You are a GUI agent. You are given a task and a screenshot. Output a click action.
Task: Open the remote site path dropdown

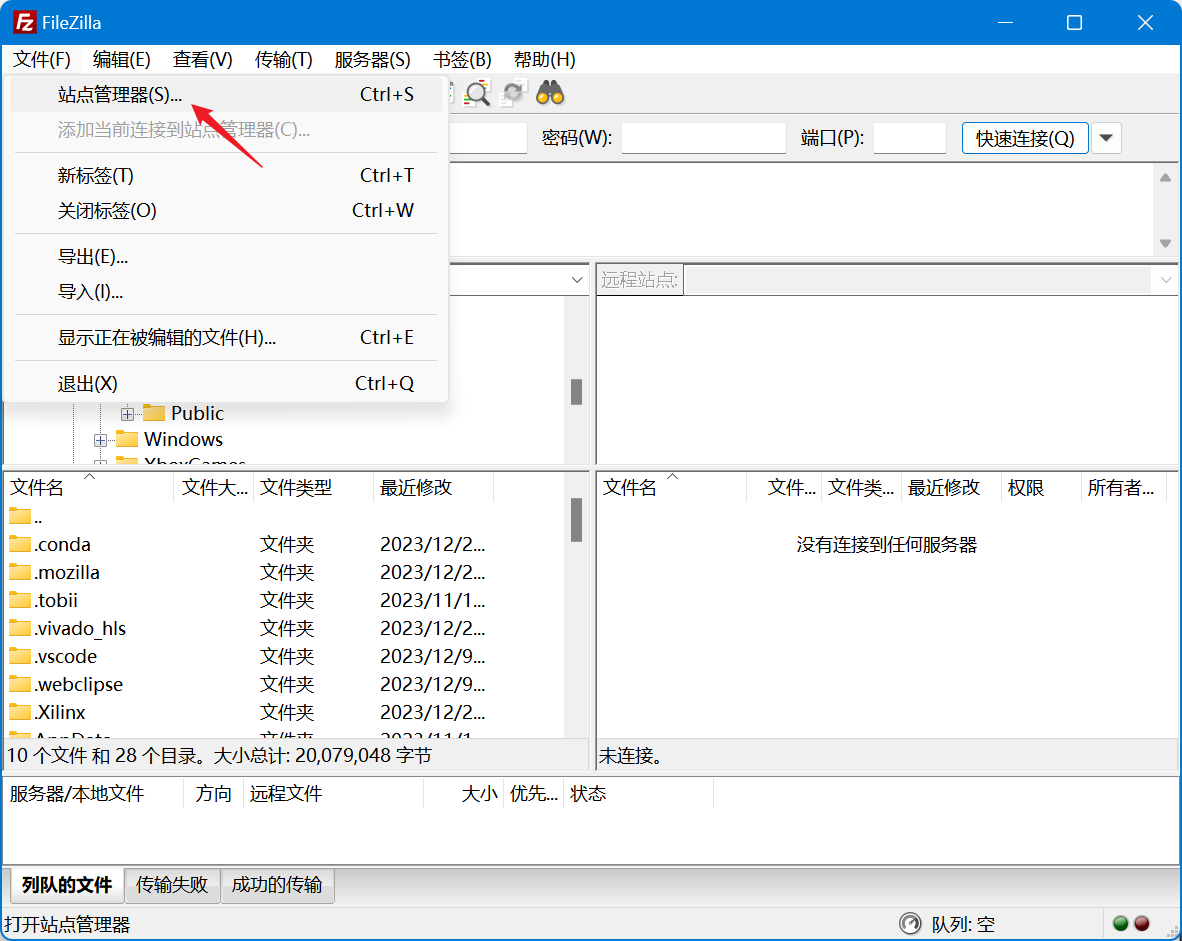click(x=1165, y=280)
